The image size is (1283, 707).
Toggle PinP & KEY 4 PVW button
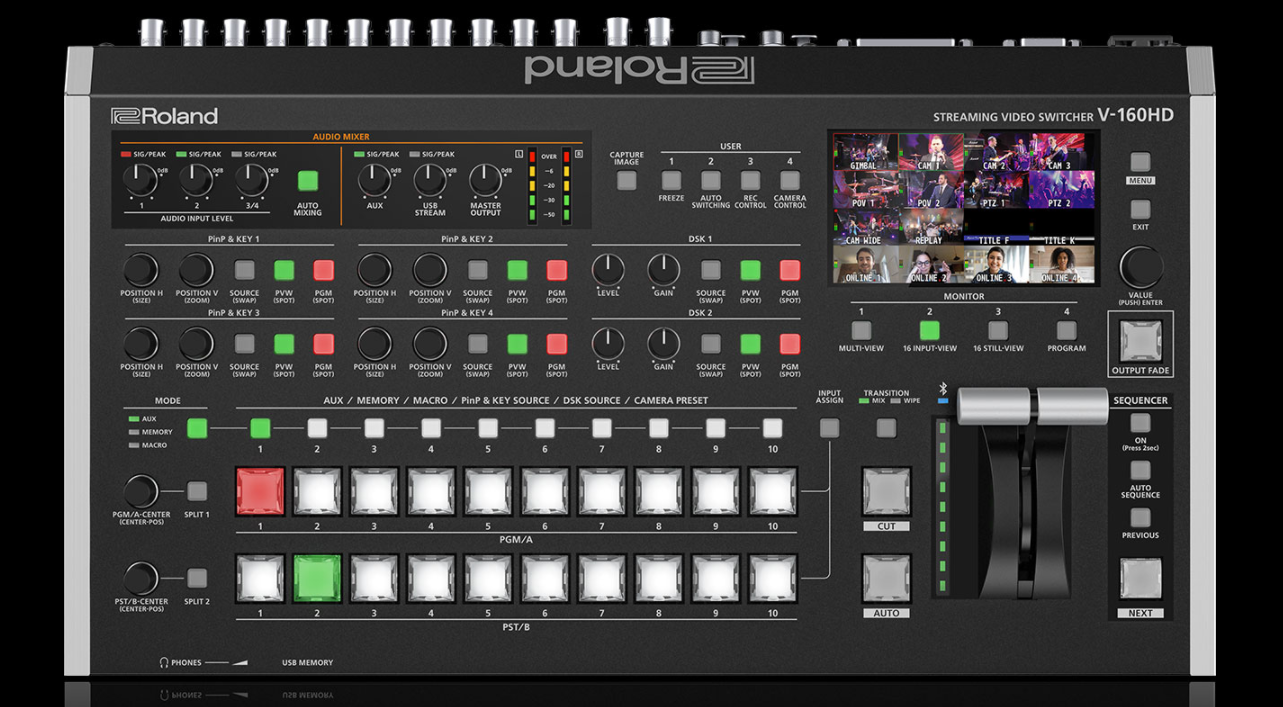(x=517, y=344)
